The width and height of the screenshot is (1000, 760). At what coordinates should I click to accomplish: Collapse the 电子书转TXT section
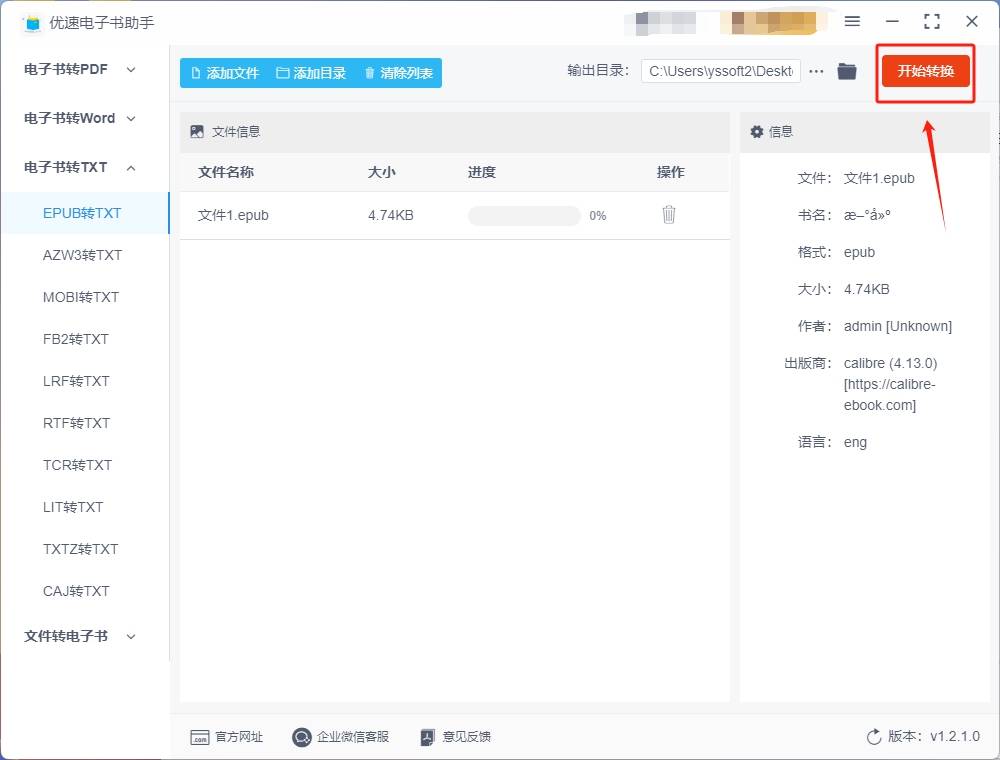79,168
